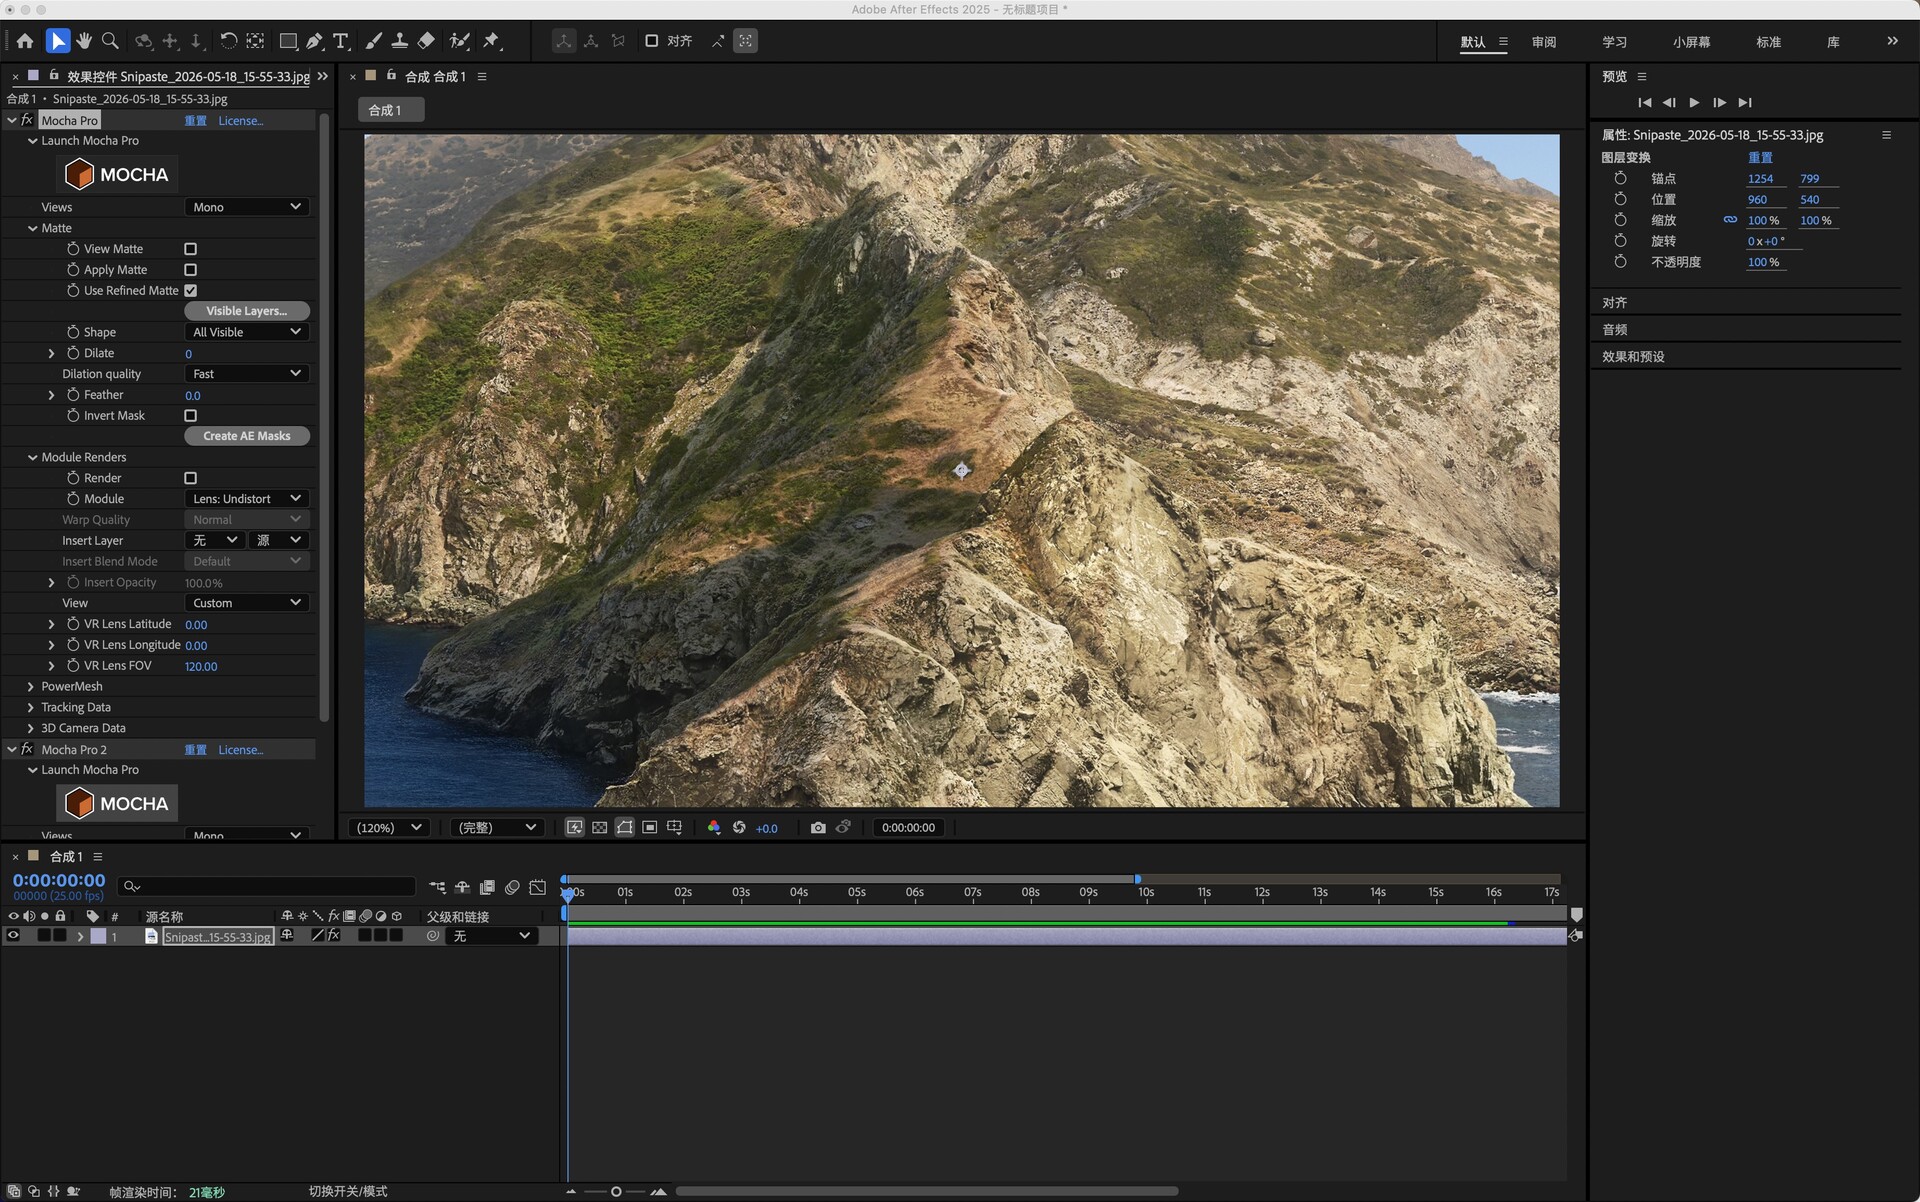Click the first Mocha Pro License link

click(x=240, y=121)
